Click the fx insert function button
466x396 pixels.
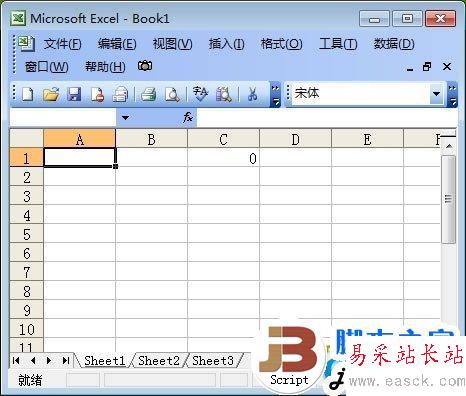[x=188, y=117]
